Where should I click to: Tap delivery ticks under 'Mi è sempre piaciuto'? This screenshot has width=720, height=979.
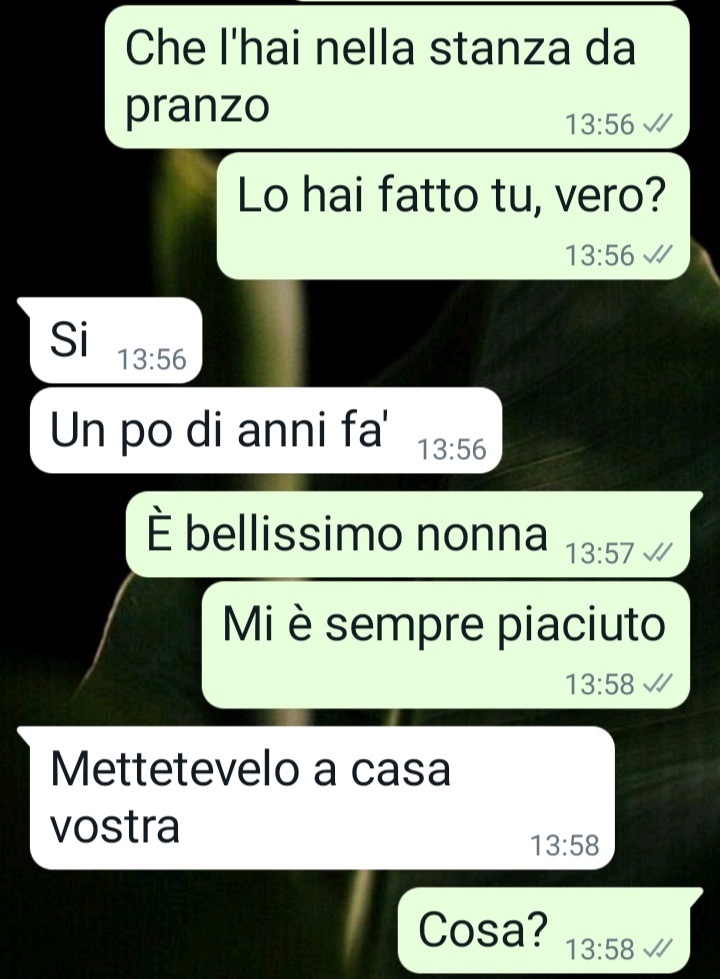658,684
